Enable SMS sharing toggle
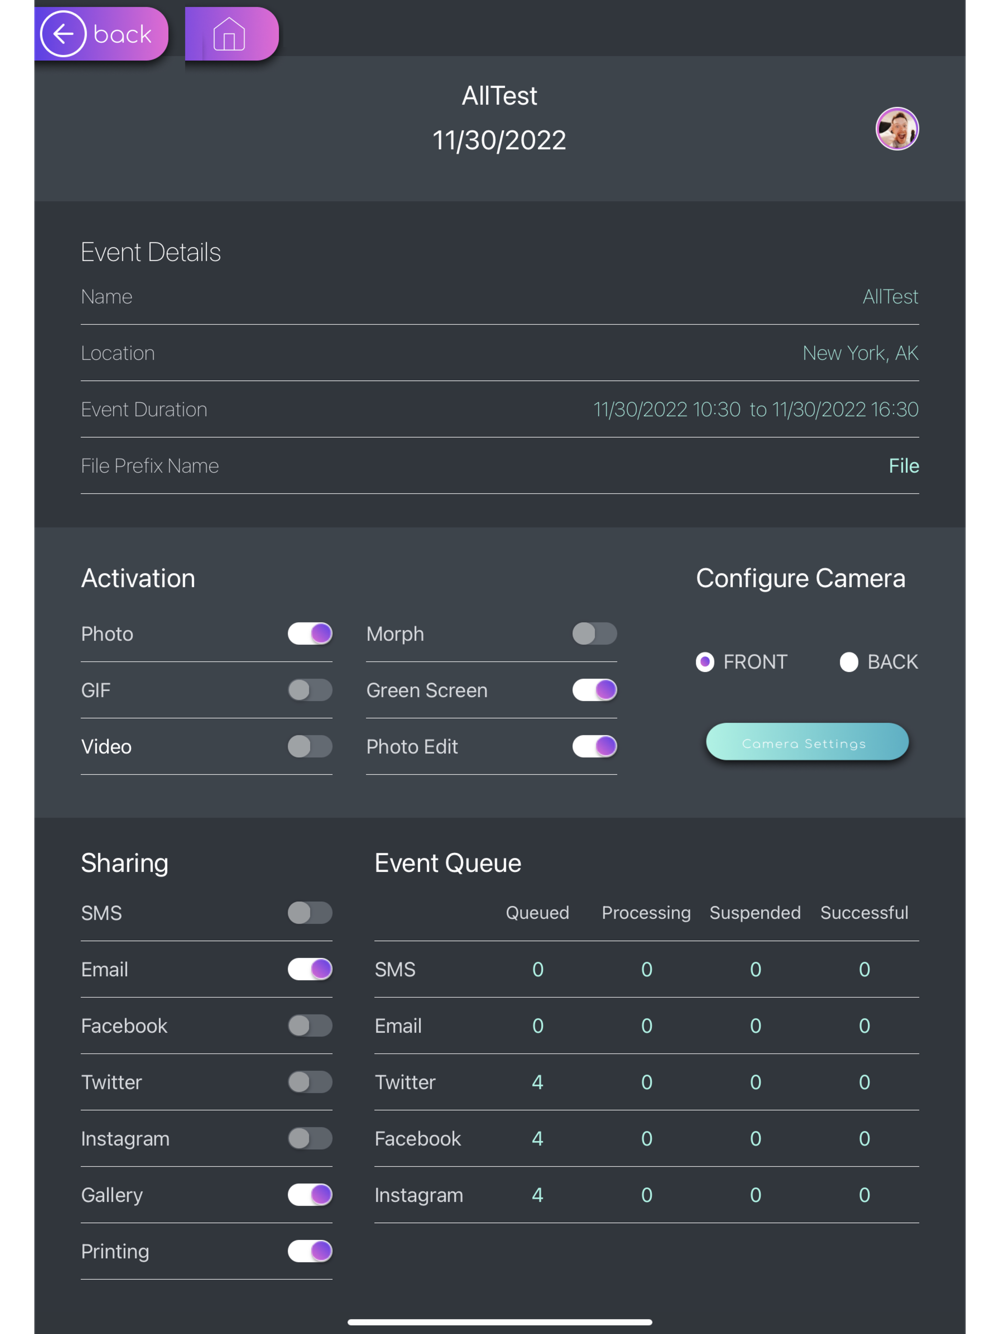Screen dimensions: 1000x1334 [310, 913]
